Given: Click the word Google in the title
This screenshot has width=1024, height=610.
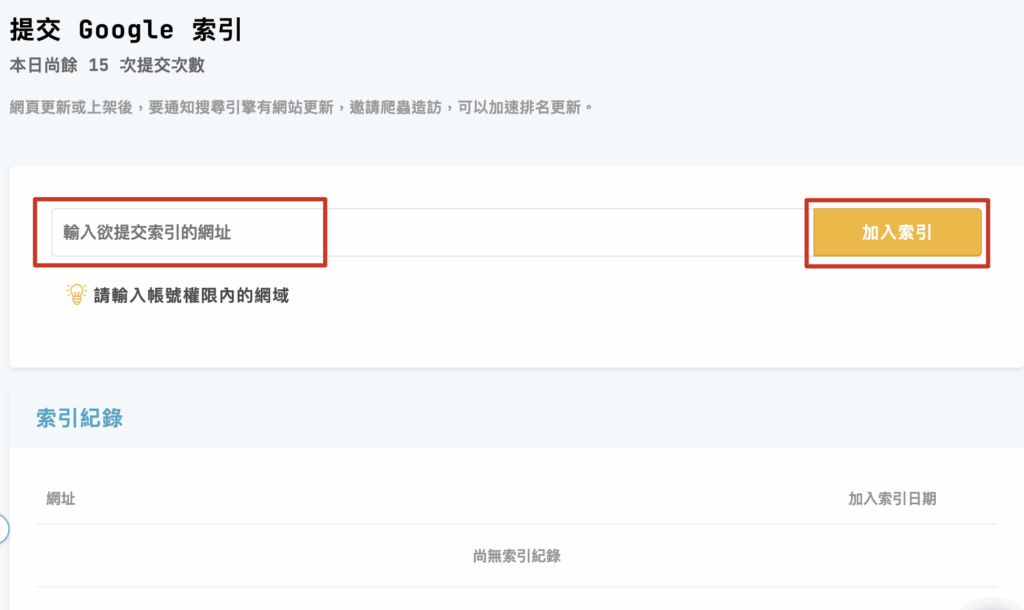Looking at the screenshot, I should coord(124,30).
